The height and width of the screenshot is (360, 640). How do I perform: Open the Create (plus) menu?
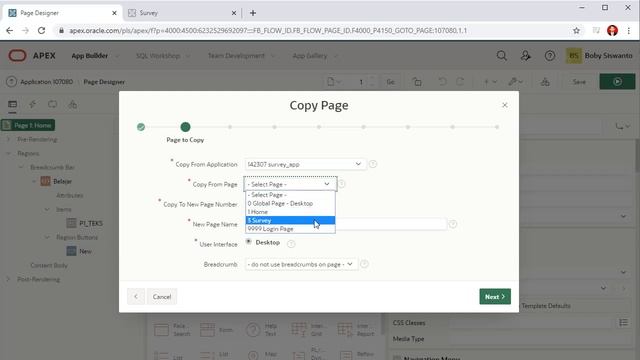coord(490,82)
